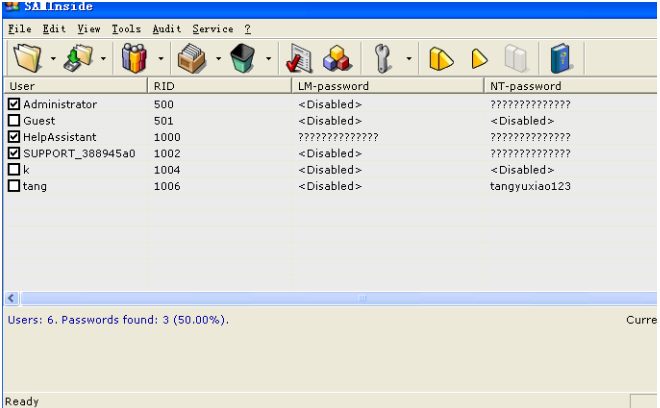660x408 pixels.
Task: Click the plain yellow play arrow icon
Action: 479,58
